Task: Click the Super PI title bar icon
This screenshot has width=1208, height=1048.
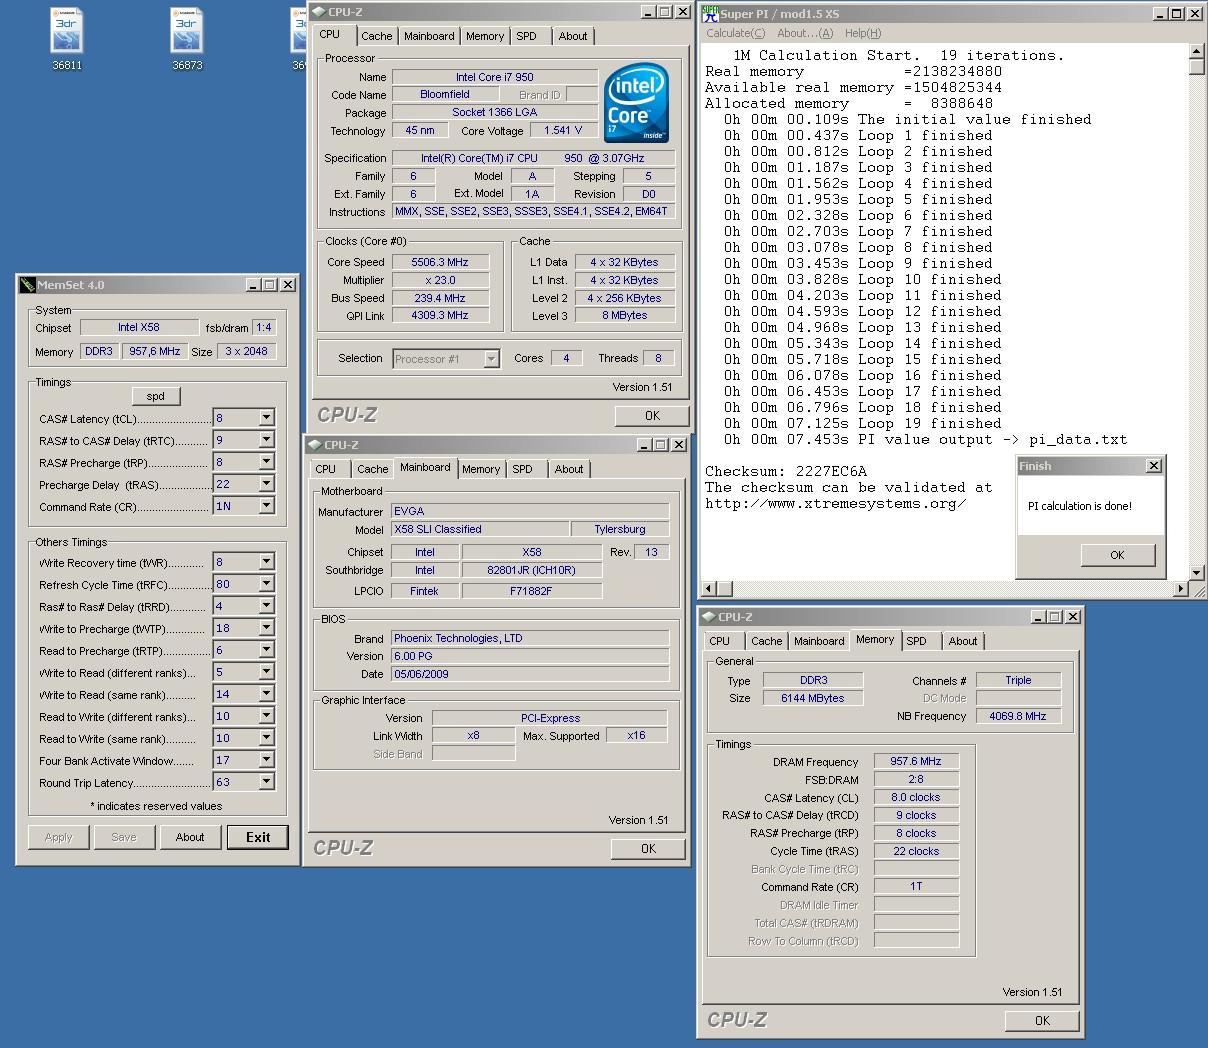Action: point(710,13)
